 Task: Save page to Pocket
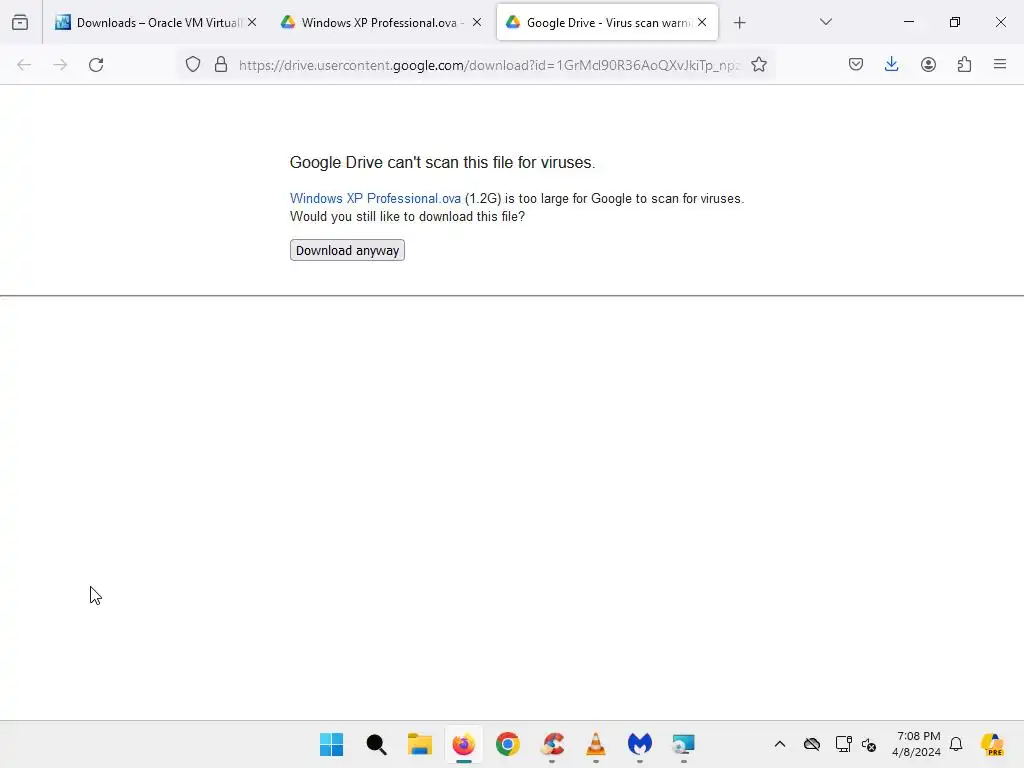point(856,64)
